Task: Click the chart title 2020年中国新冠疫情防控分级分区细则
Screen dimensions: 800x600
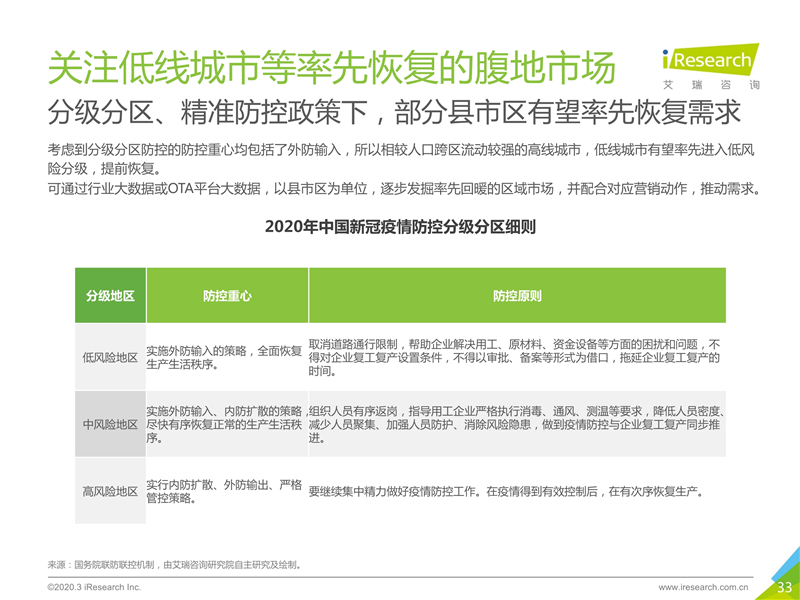Action: point(400,226)
